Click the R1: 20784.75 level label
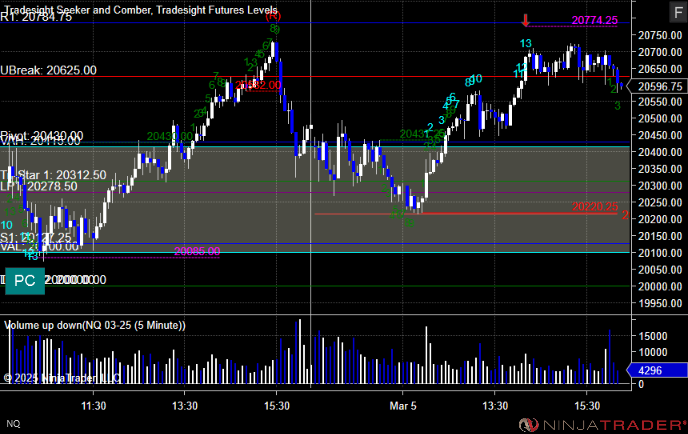Viewport: 688px width, 434px height. tap(36, 17)
